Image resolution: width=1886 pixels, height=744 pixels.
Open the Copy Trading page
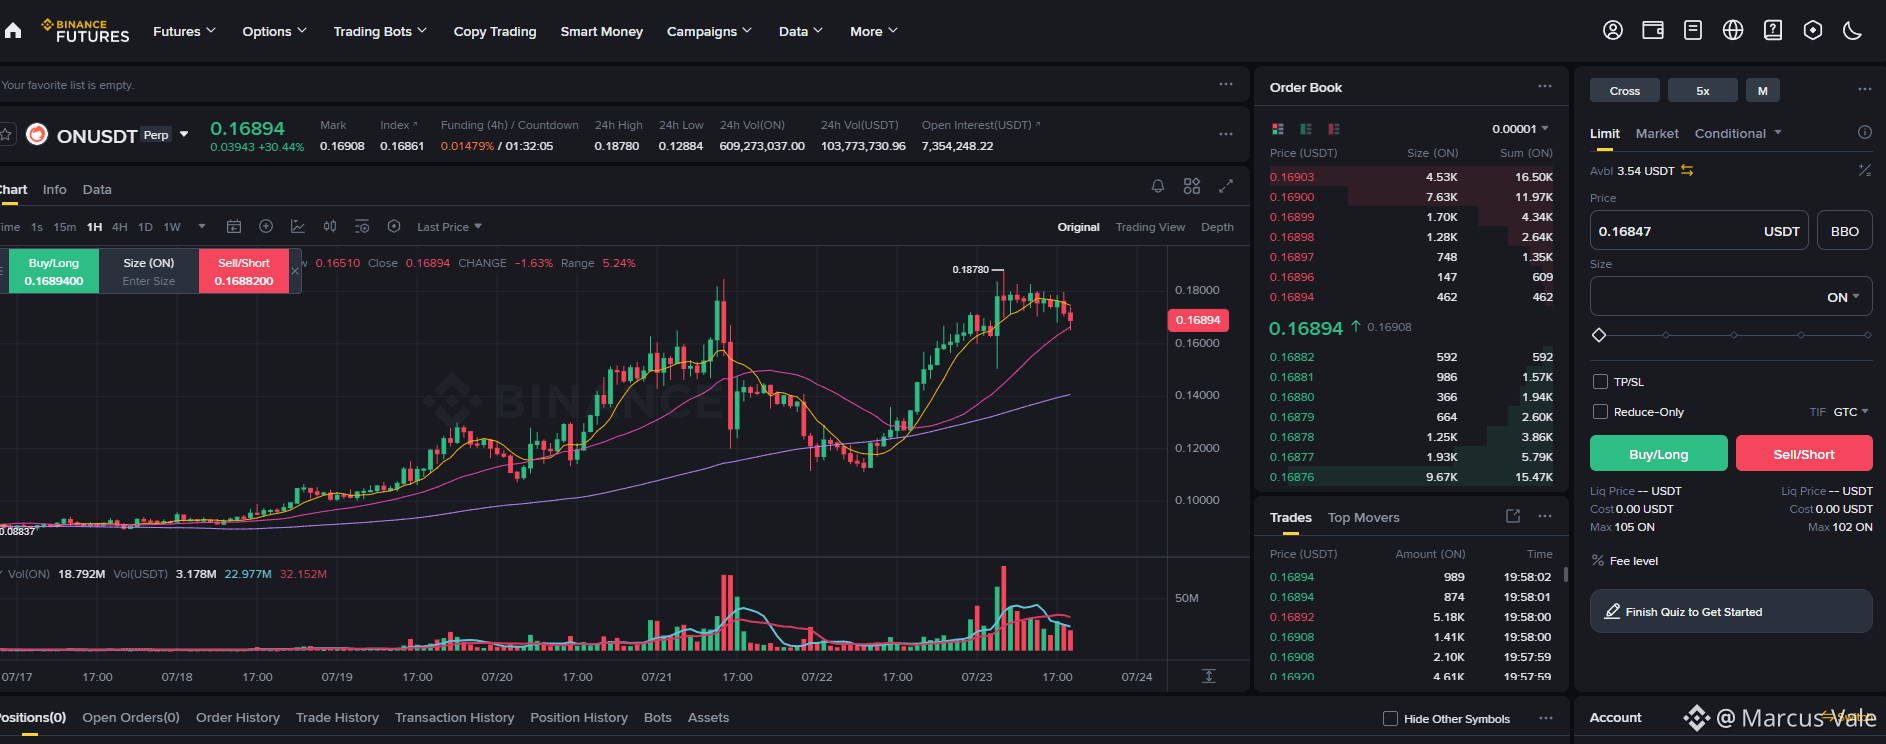coord(495,31)
